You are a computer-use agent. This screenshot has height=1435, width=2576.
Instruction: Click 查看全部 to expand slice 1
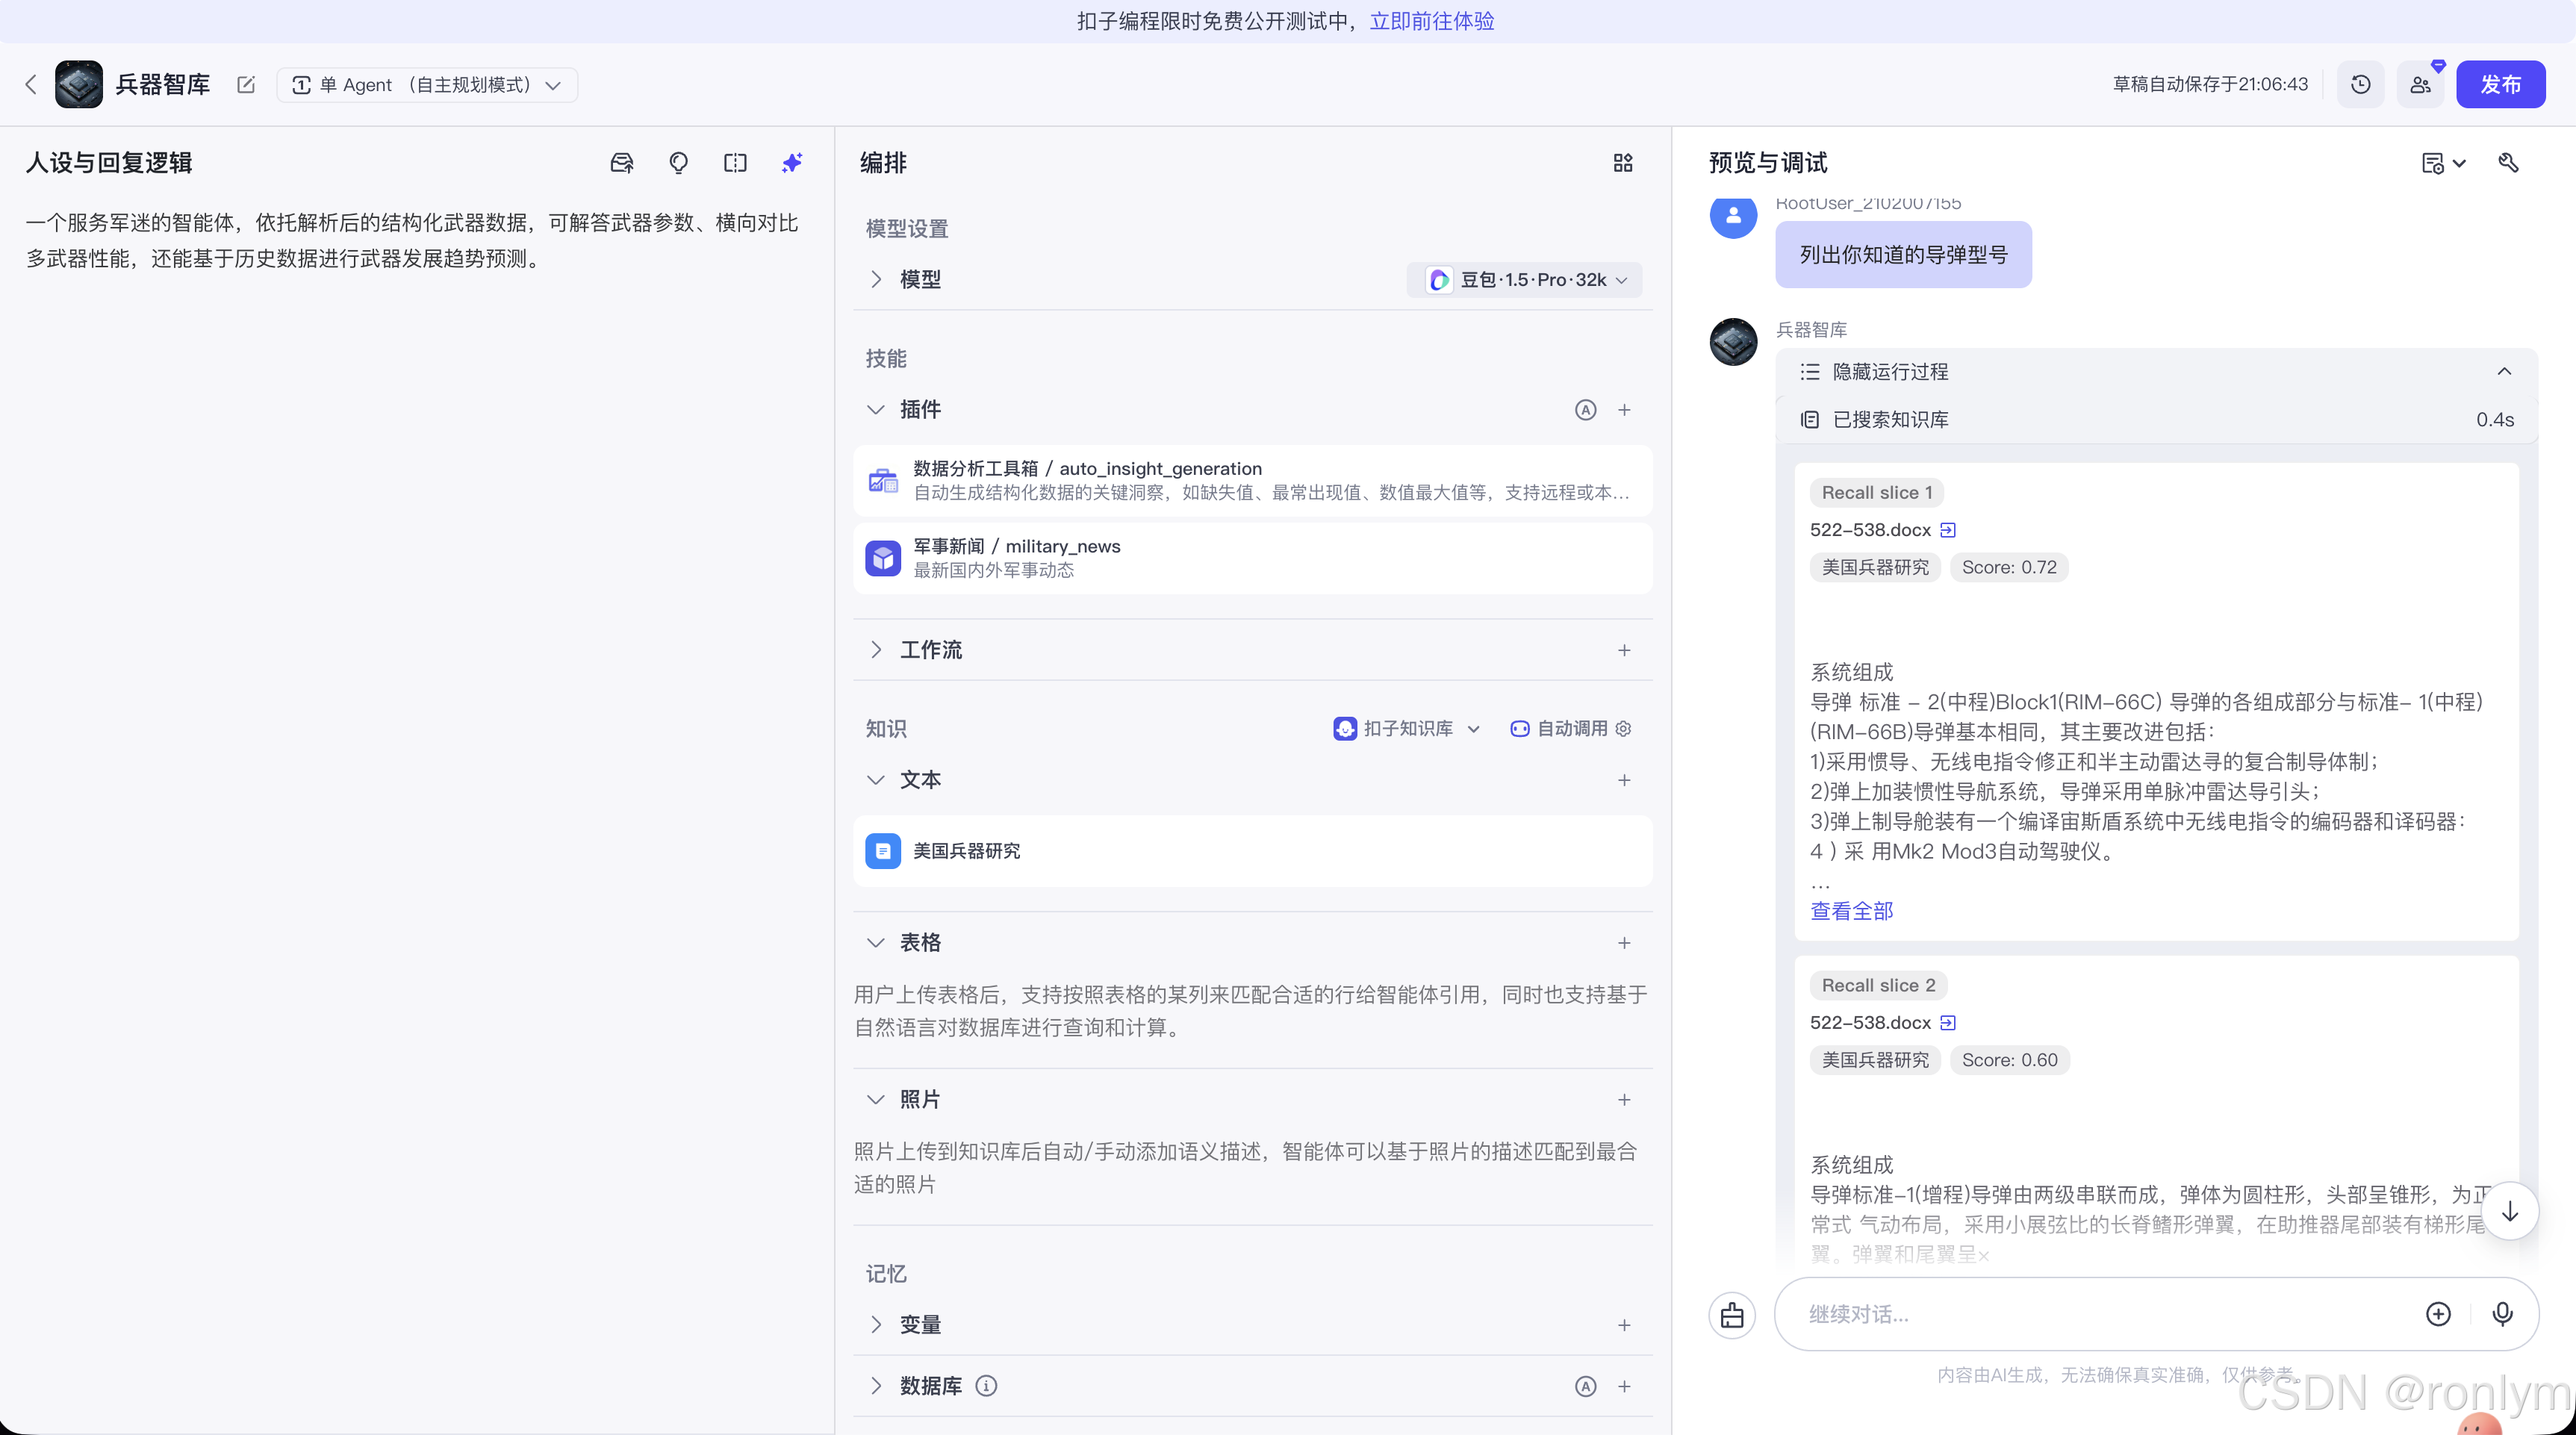(1852, 911)
